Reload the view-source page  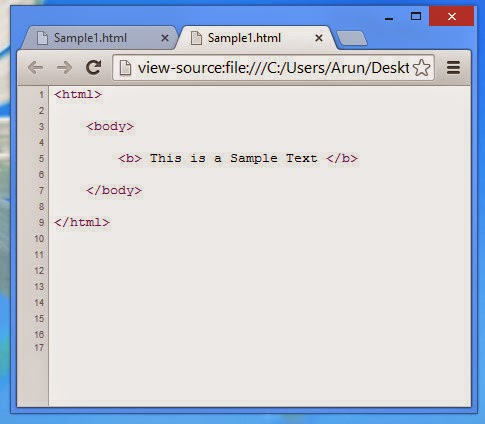[x=93, y=67]
